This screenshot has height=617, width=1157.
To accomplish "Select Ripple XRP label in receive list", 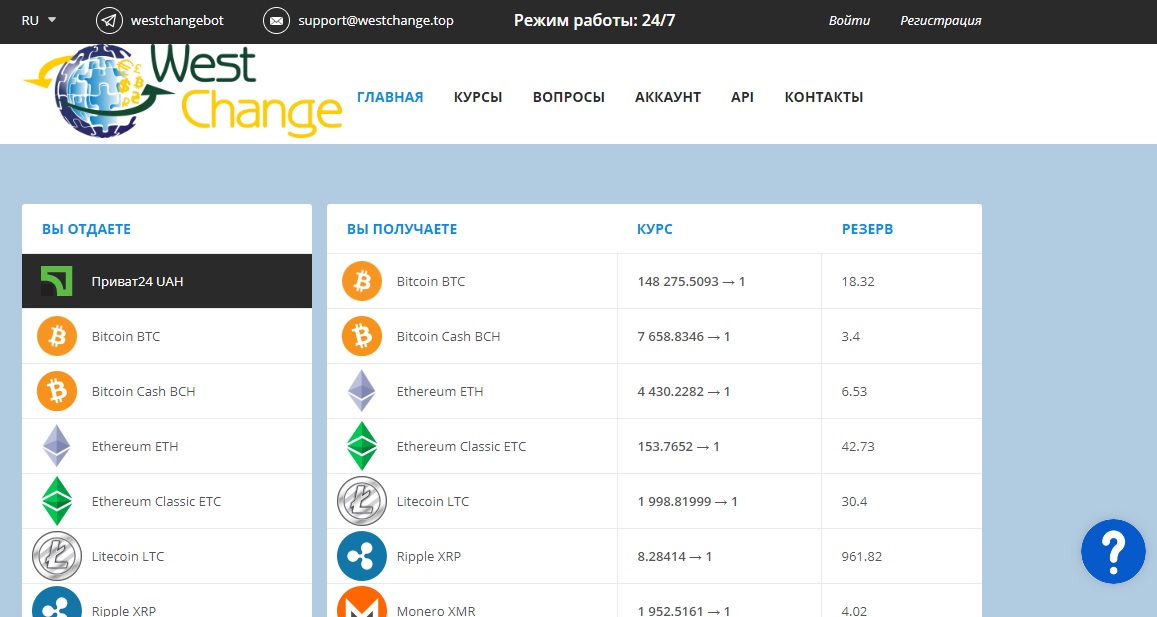I will (429, 556).
